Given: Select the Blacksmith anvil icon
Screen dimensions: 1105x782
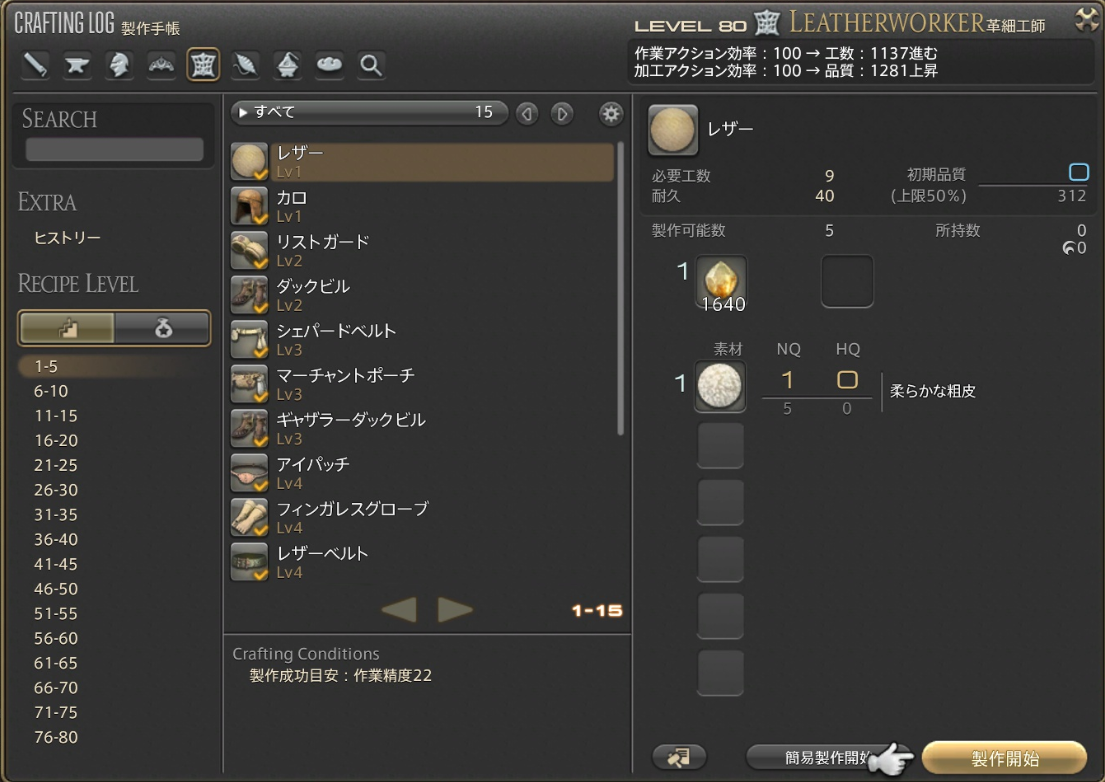Looking at the screenshot, I should 77,65.
